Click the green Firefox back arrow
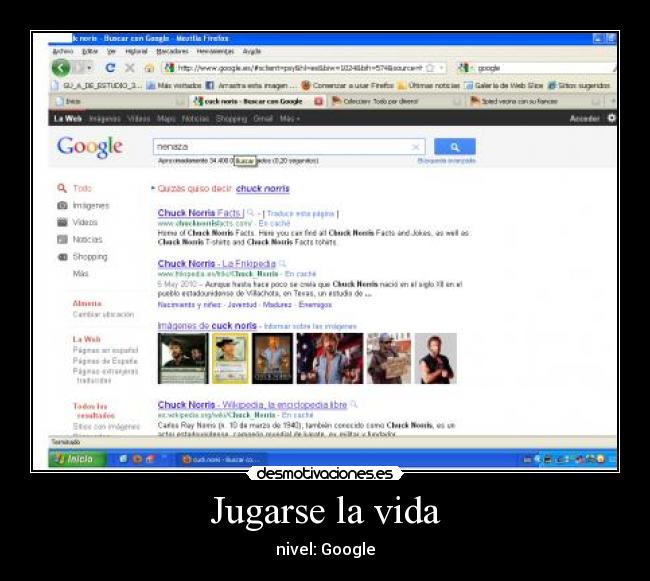The height and width of the screenshot is (581, 650). tap(61, 68)
